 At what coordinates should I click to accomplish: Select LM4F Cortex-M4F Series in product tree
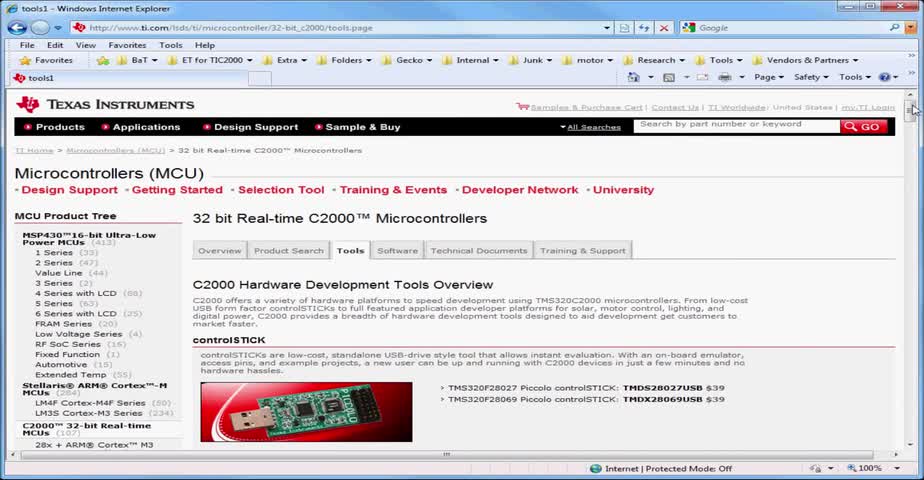click(x=90, y=403)
